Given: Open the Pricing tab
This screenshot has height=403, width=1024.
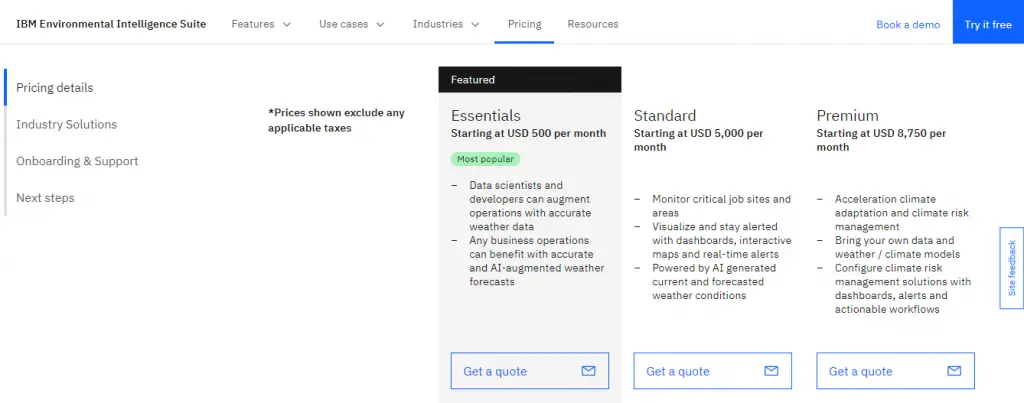Looking at the screenshot, I should [x=524, y=24].
